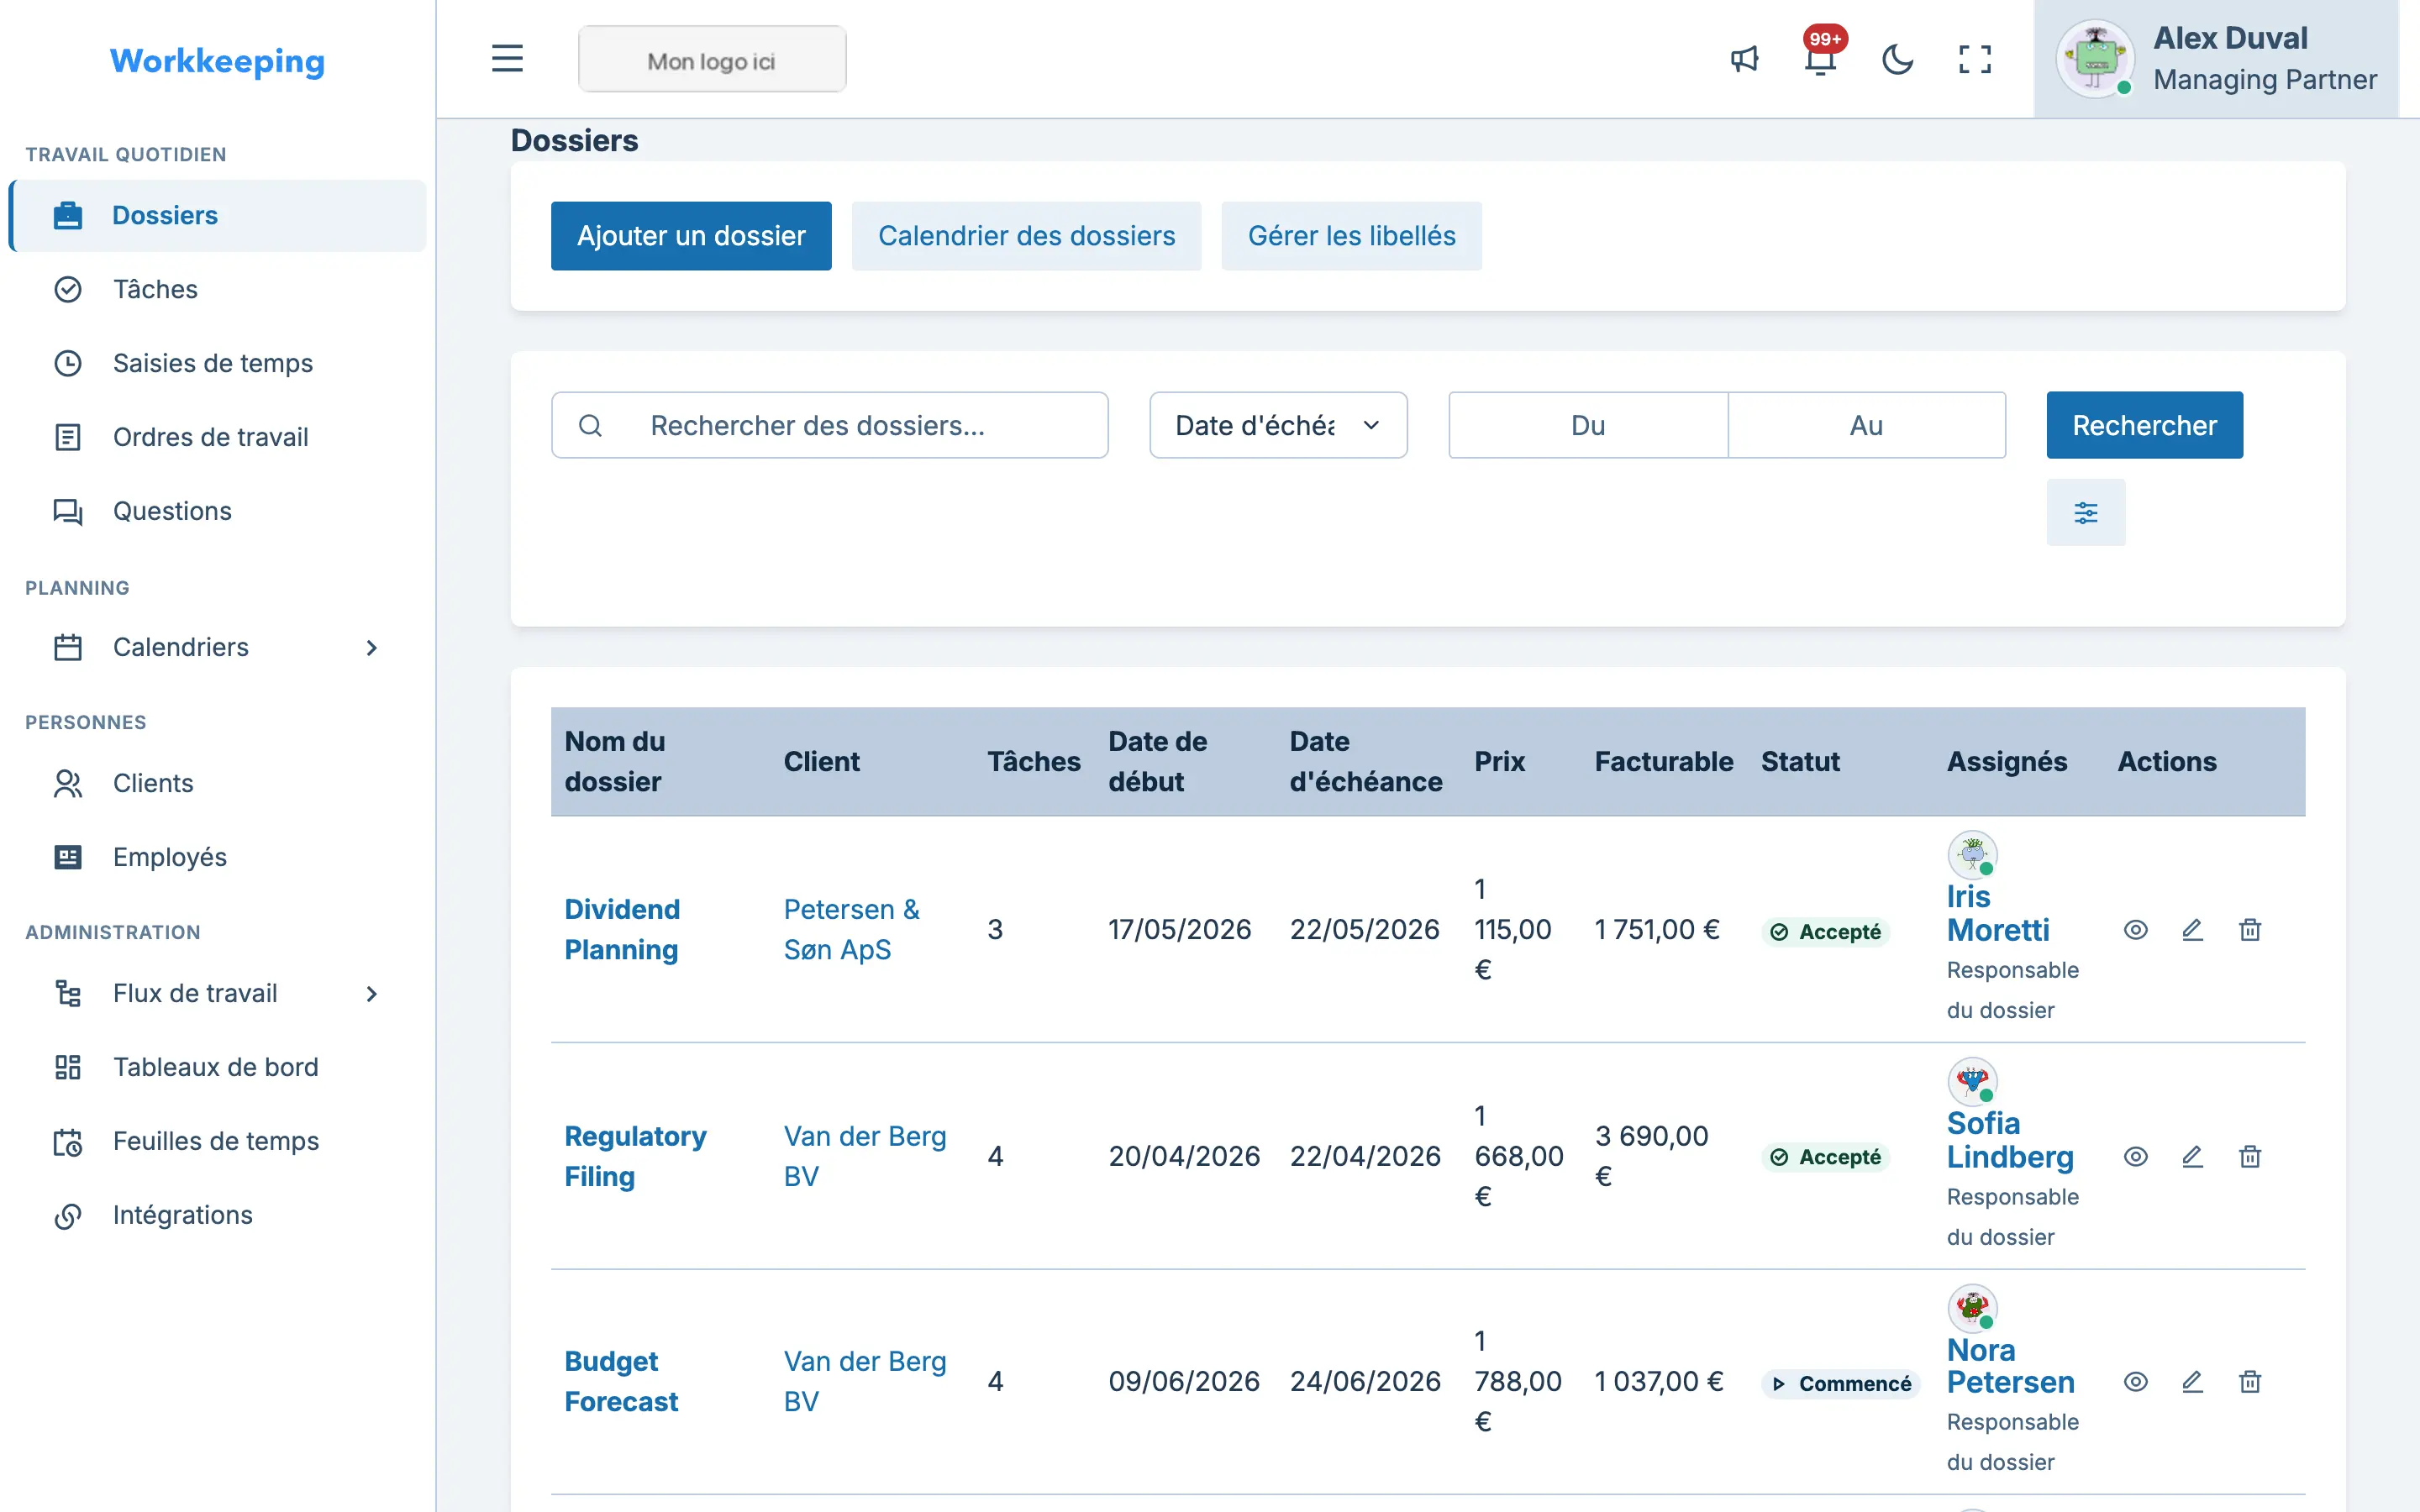Delete Budget Forecast via trash icon
Screen dimensions: 2420x1512
2250,1382
